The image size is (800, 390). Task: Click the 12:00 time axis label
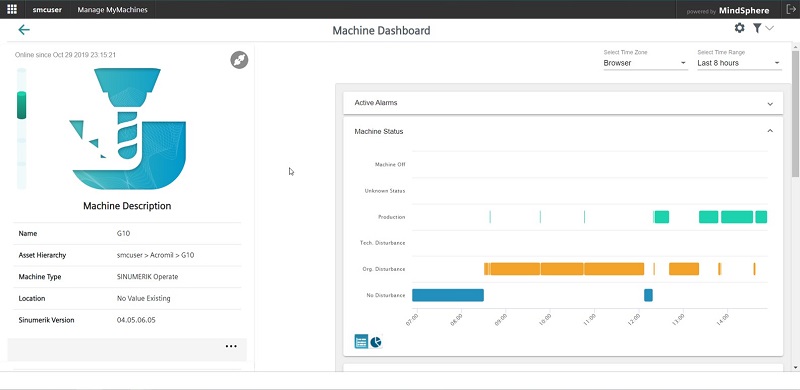635,321
